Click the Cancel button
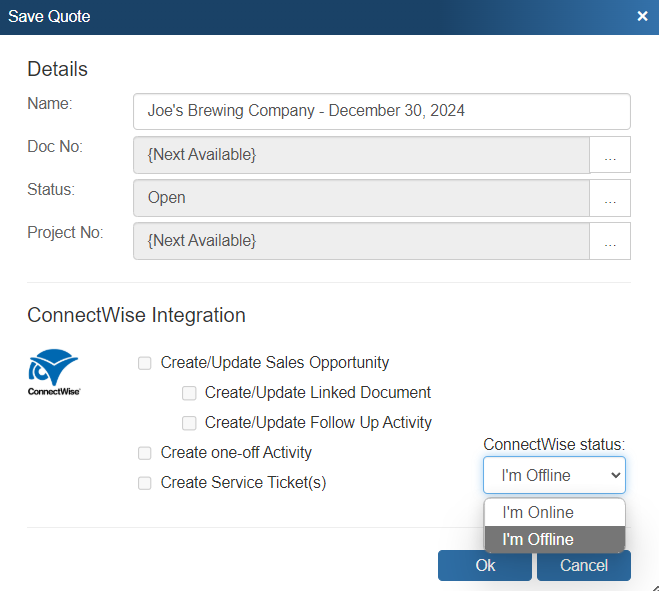Image resolution: width=659 pixels, height=591 pixels. pyautogui.click(x=583, y=565)
